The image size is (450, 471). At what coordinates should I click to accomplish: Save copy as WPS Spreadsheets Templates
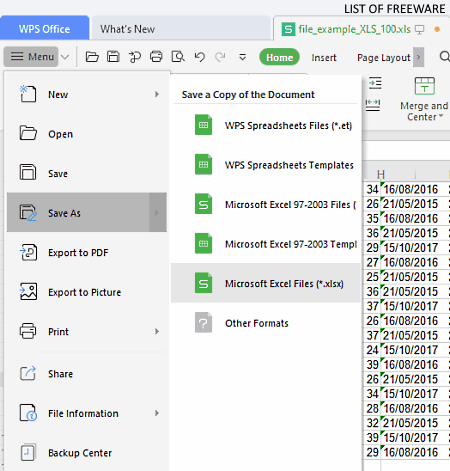coord(266,165)
